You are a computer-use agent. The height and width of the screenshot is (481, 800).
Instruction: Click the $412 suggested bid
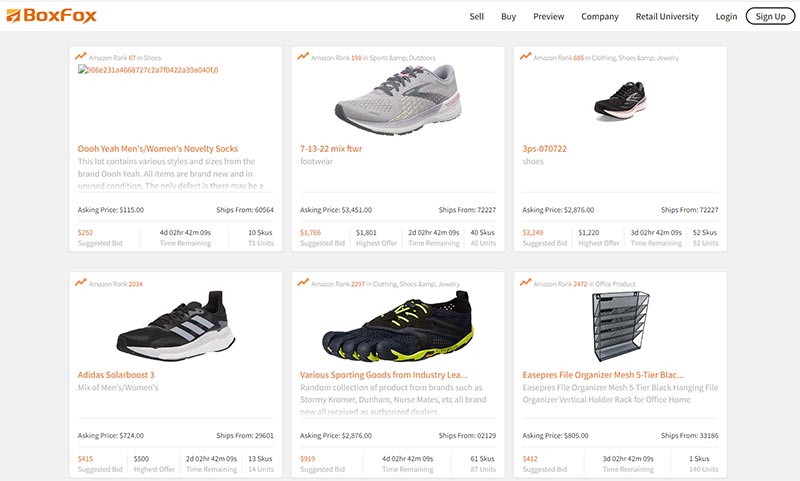point(530,459)
